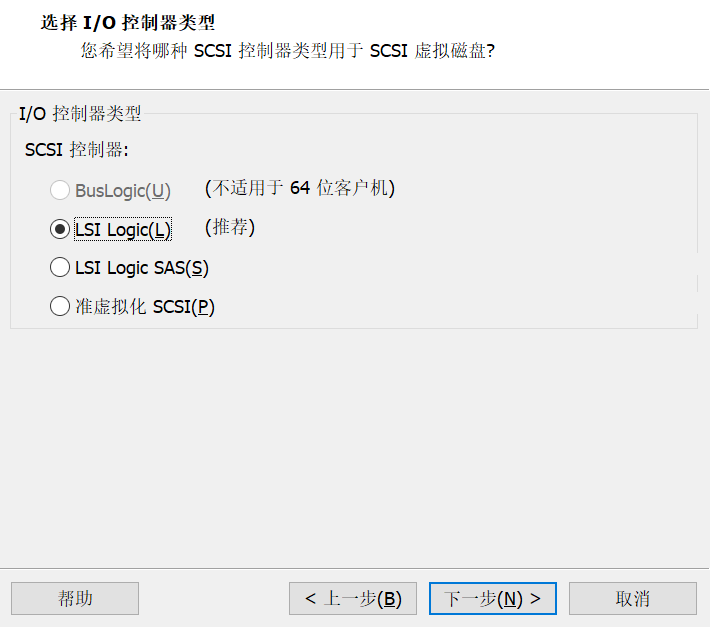Click the greyed-out BusLogic(U) label text
Viewport: 710px width, 627px height.
point(122,191)
